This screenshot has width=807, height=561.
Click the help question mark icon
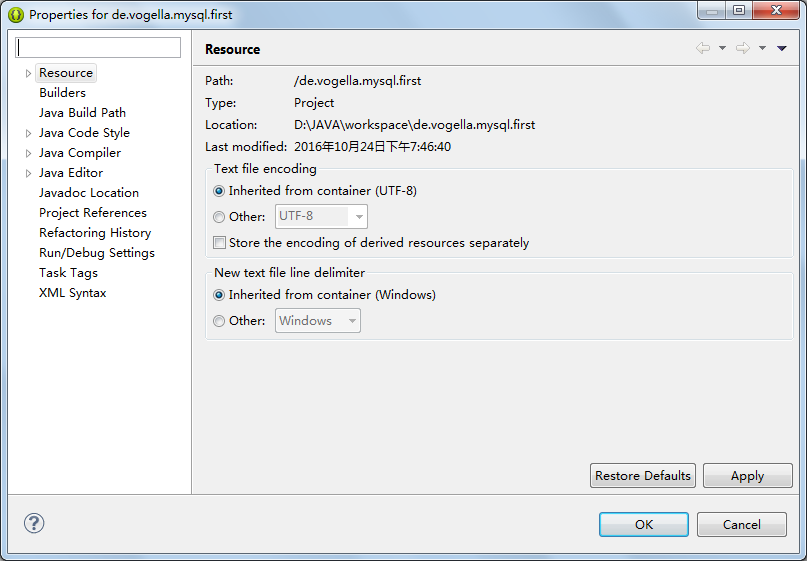34,523
